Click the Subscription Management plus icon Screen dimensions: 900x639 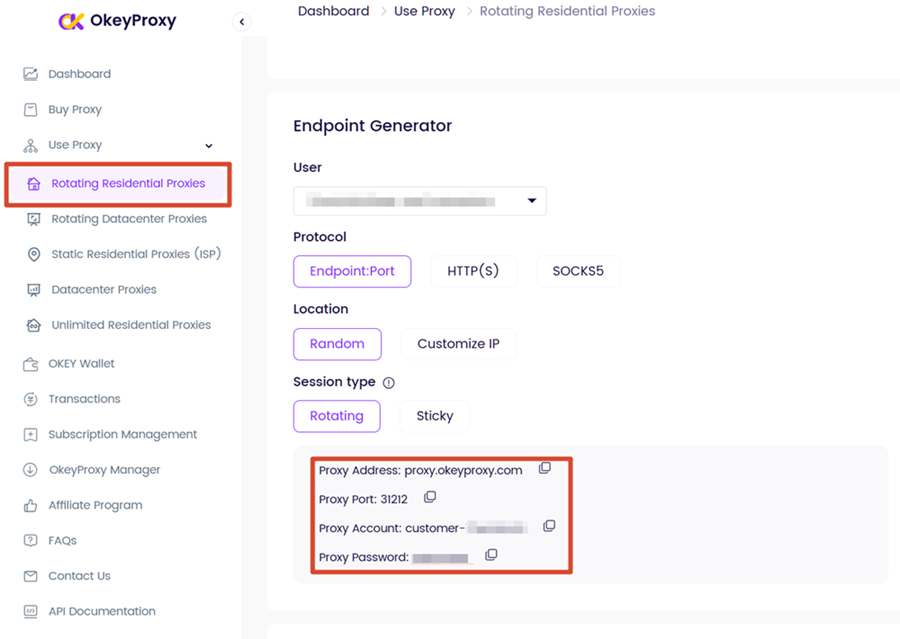click(30, 435)
